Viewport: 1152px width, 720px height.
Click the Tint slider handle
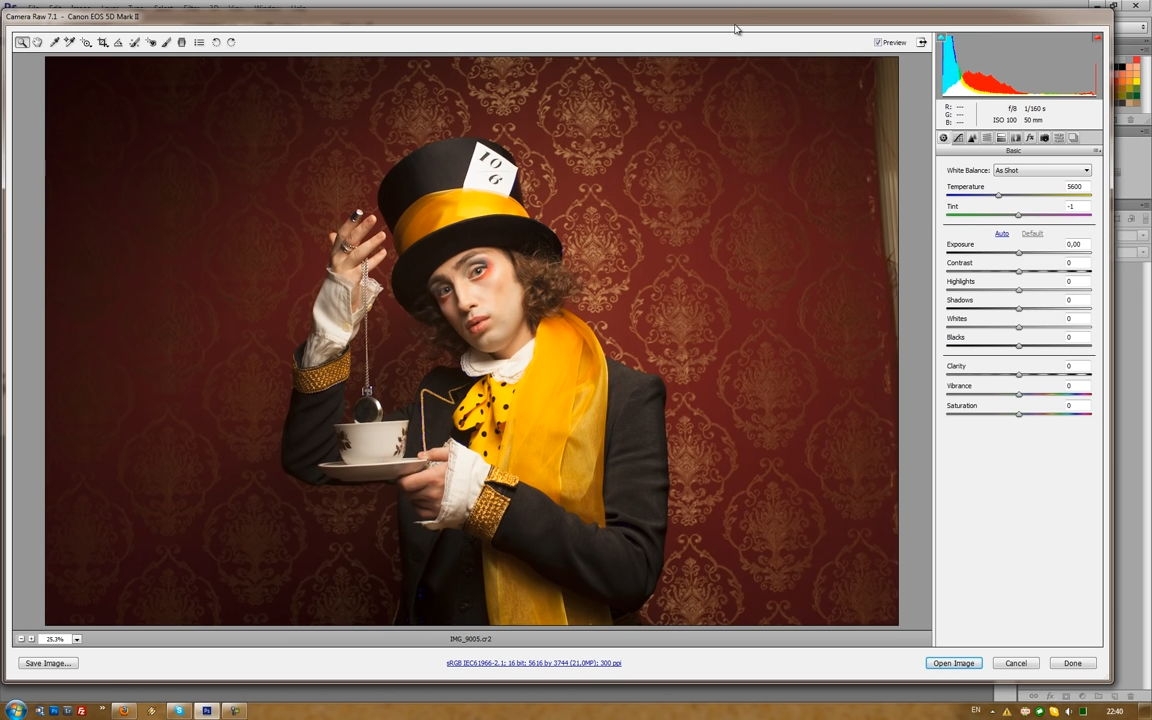(x=1018, y=215)
